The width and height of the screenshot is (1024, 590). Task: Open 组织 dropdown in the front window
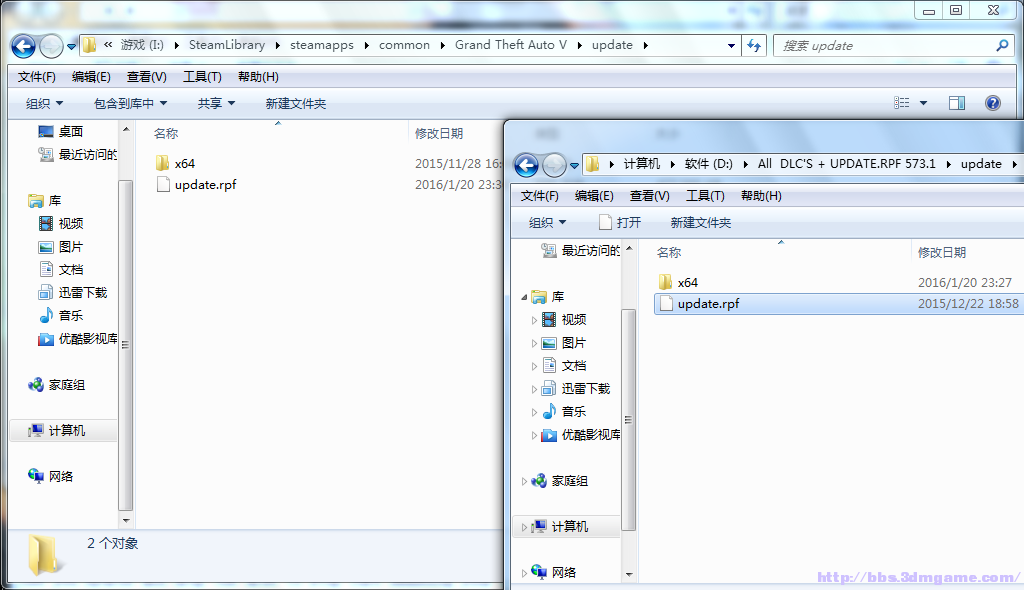point(547,223)
